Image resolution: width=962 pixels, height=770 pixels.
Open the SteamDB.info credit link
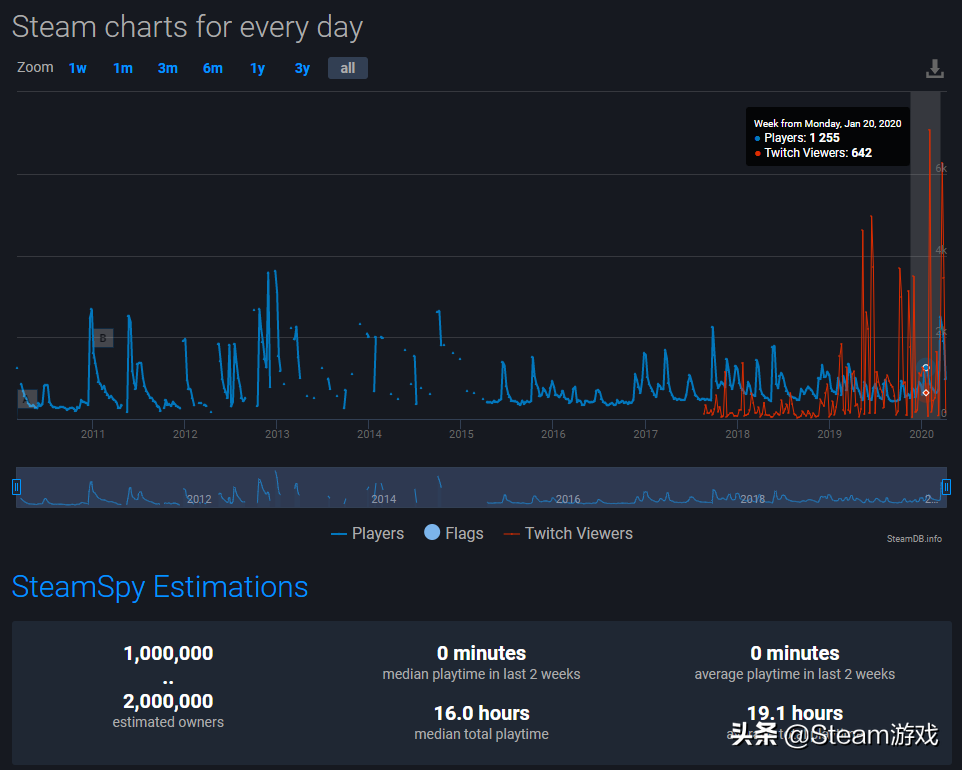click(x=914, y=539)
